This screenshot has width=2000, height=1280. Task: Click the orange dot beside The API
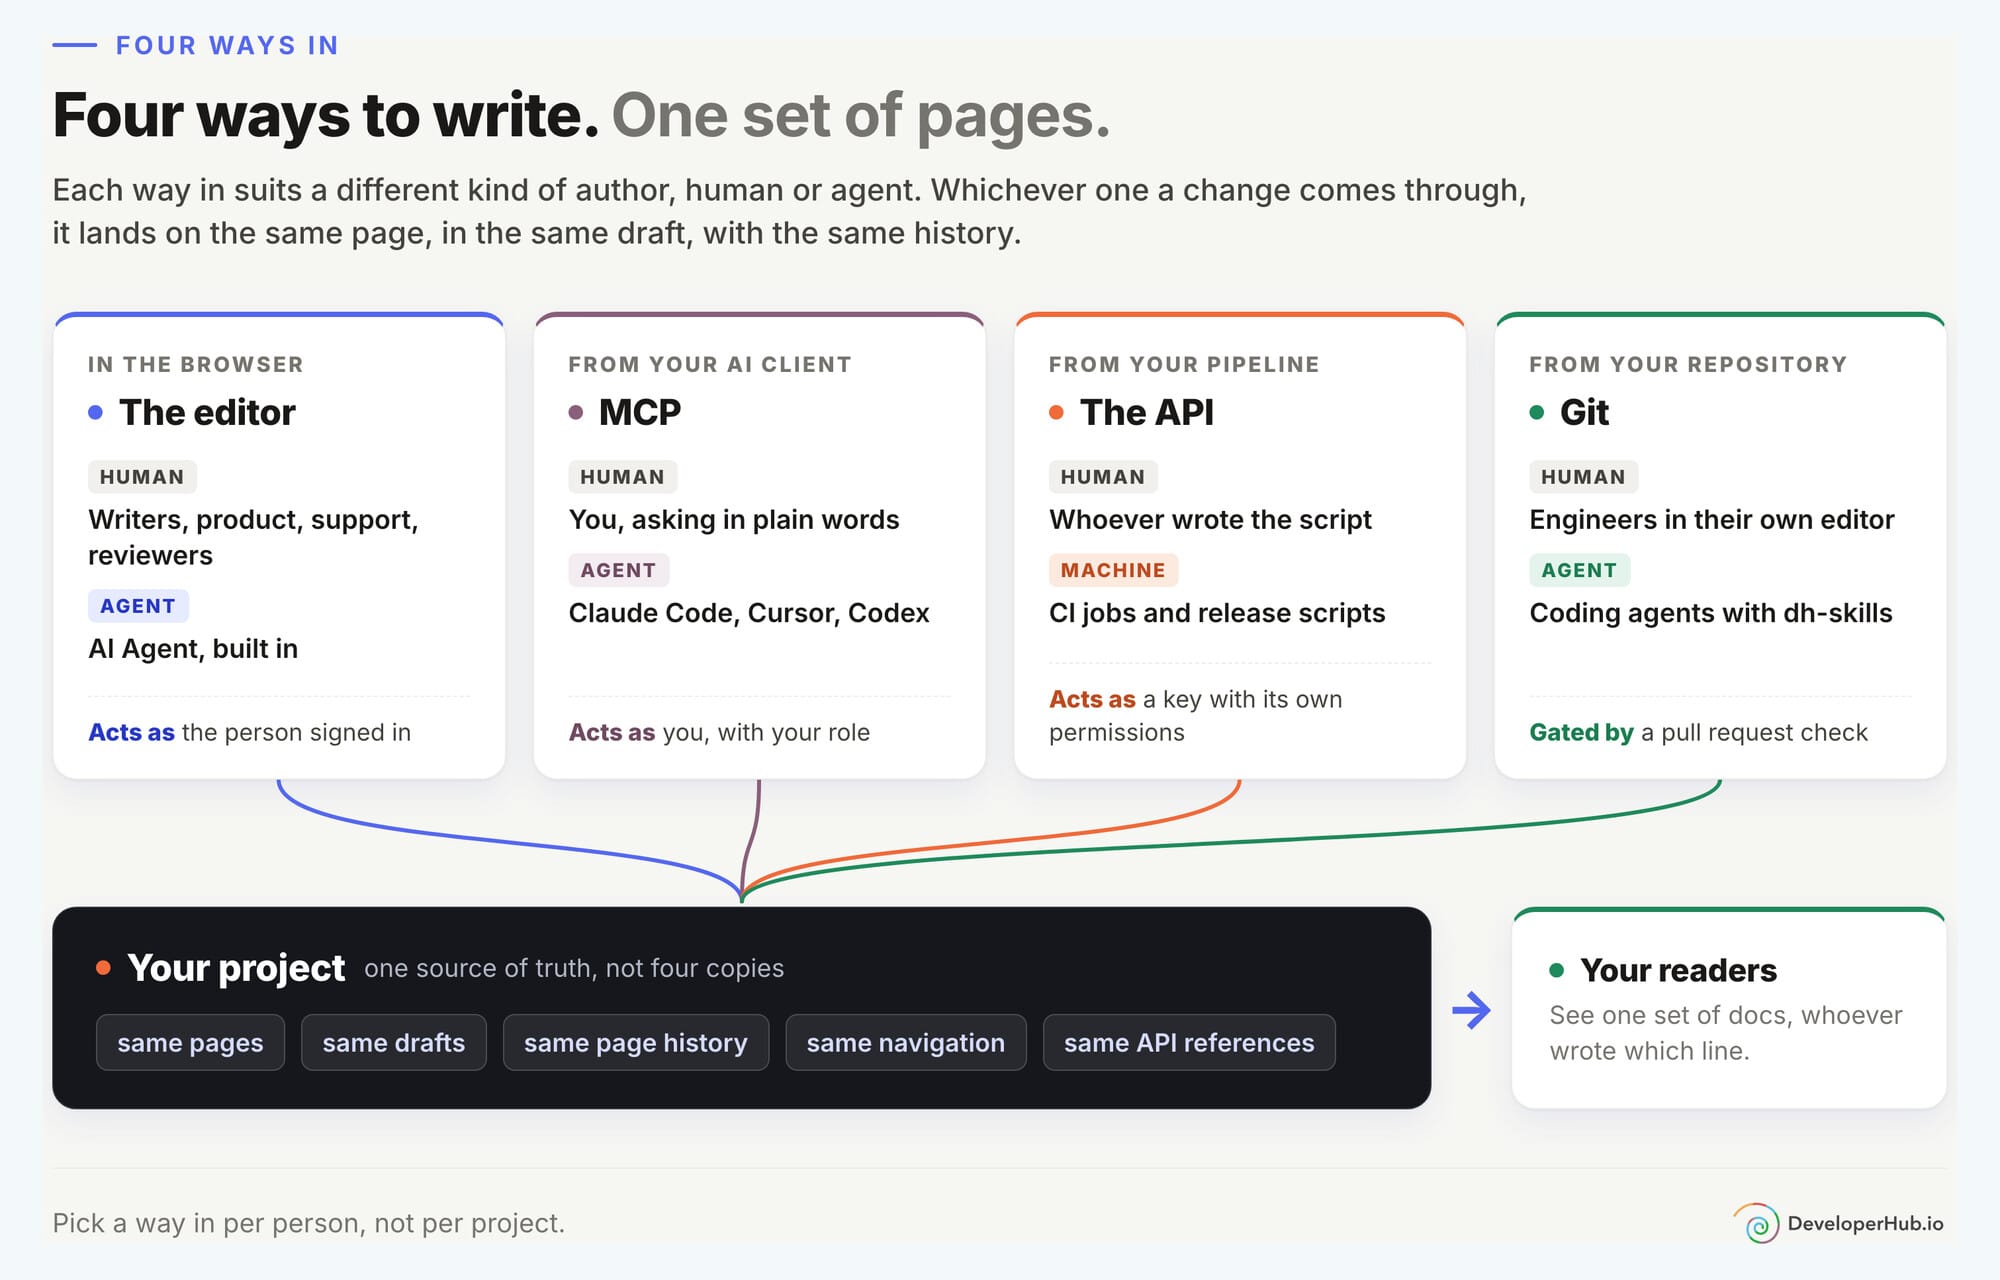[1056, 412]
